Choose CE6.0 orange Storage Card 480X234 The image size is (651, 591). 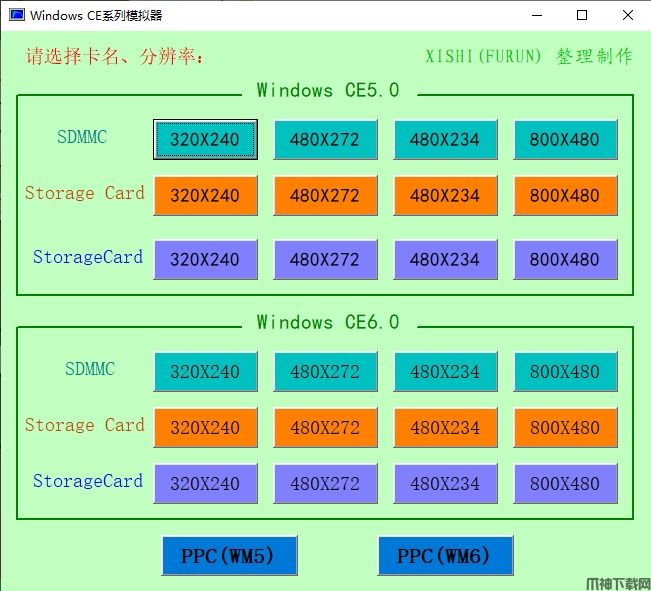pyautogui.click(x=445, y=427)
